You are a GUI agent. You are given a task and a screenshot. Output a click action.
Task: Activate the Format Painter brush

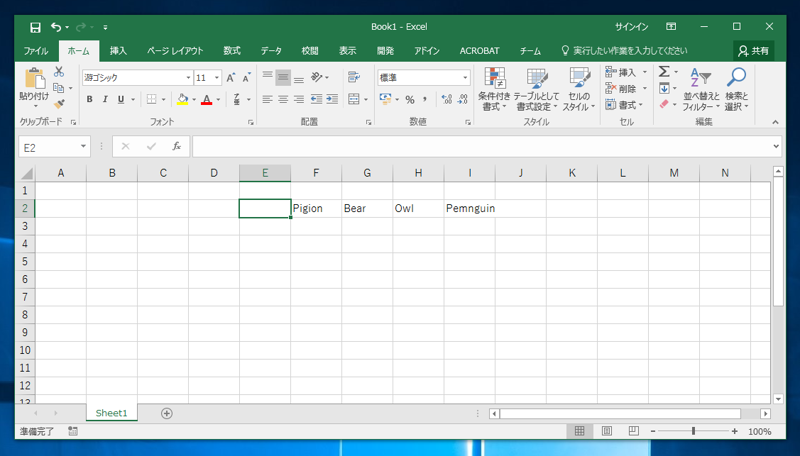59,104
